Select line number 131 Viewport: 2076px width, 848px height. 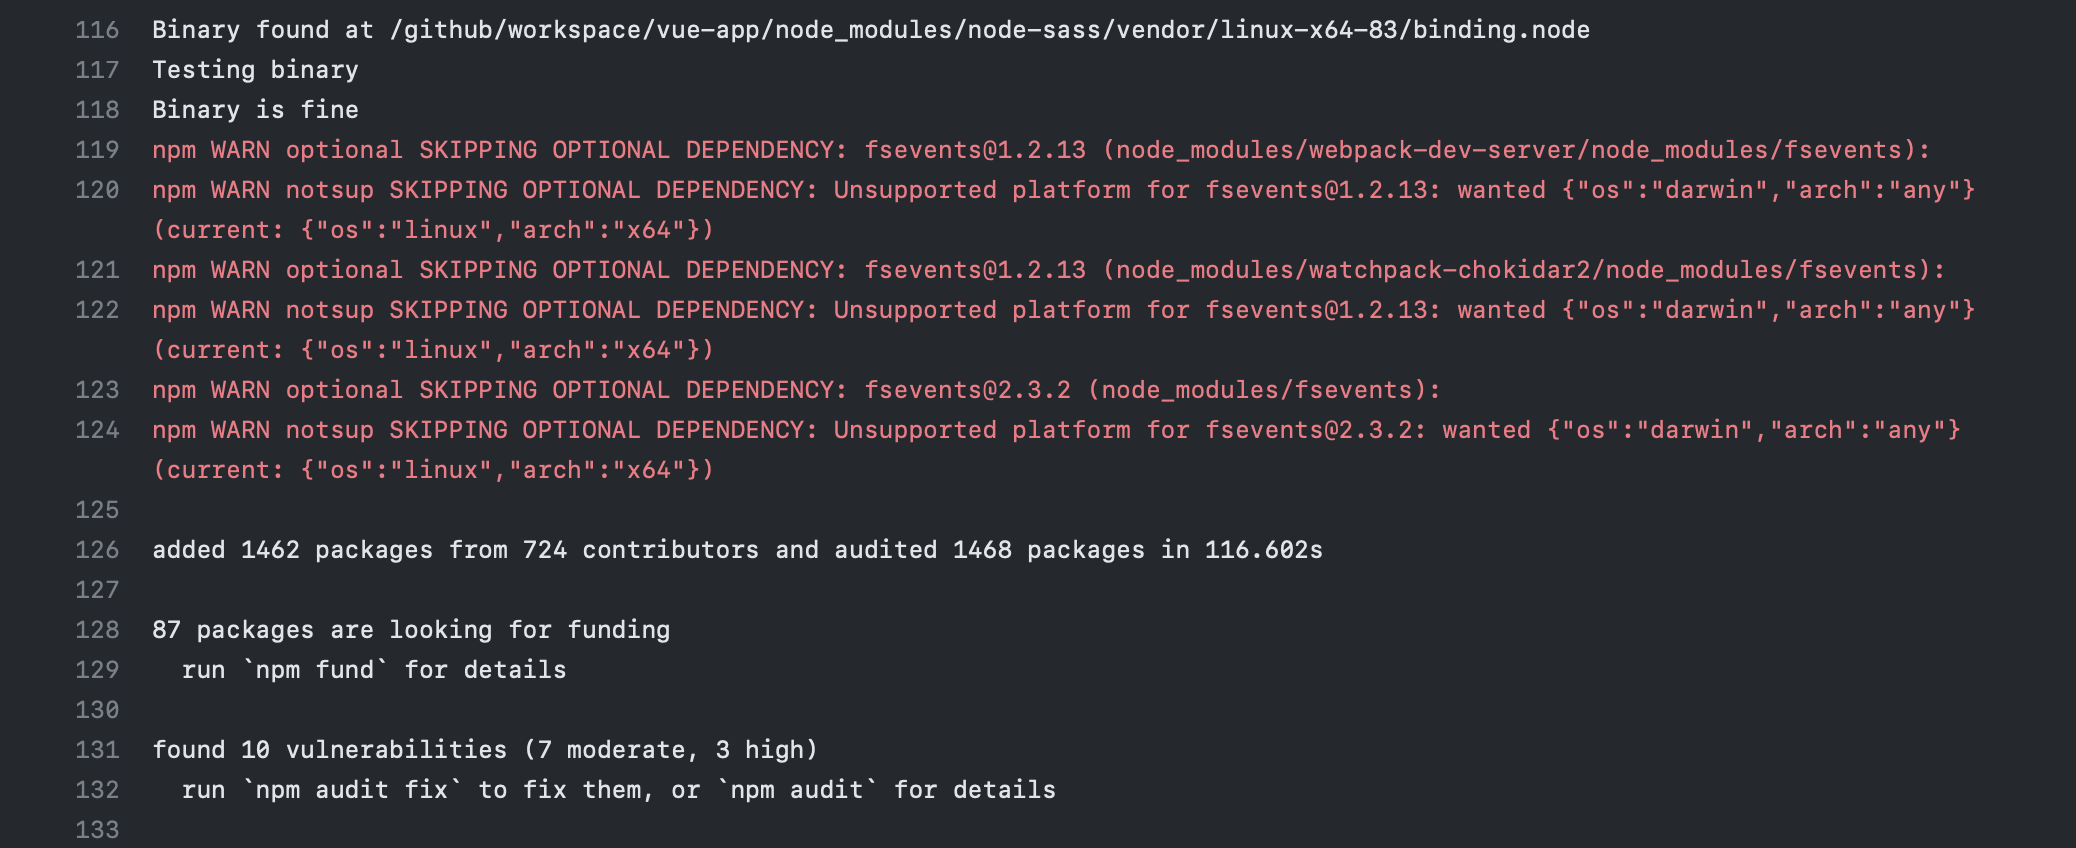point(97,750)
